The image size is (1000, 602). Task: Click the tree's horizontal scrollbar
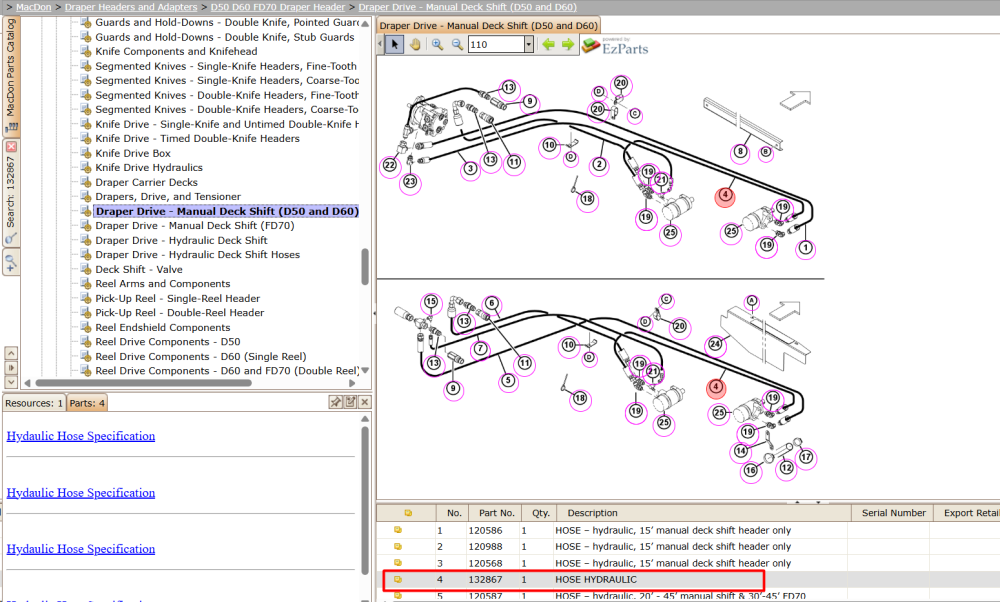pyautogui.click(x=143, y=383)
